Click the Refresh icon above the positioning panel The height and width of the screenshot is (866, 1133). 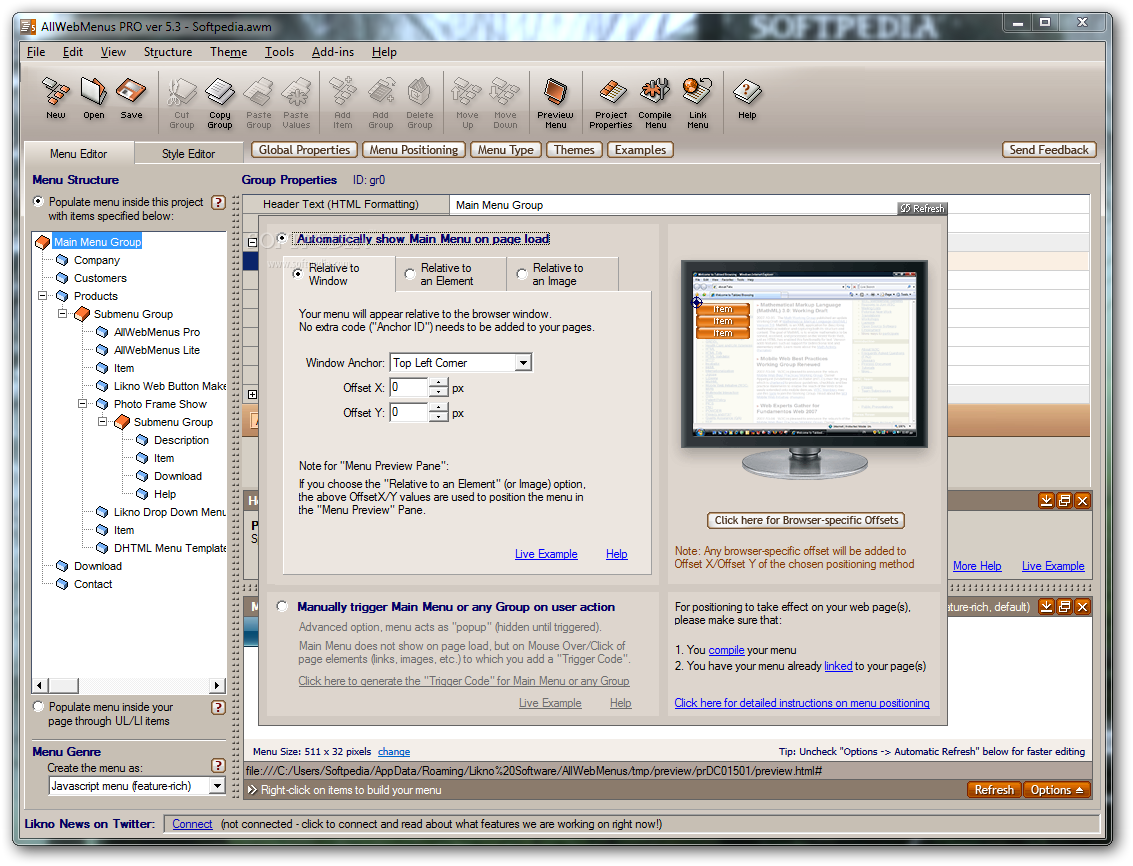click(x=921, y=208)
